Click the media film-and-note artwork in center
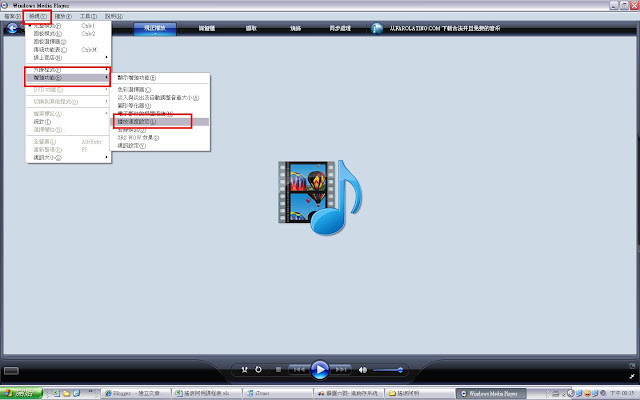640x400 pixels. tap(320, 198)
